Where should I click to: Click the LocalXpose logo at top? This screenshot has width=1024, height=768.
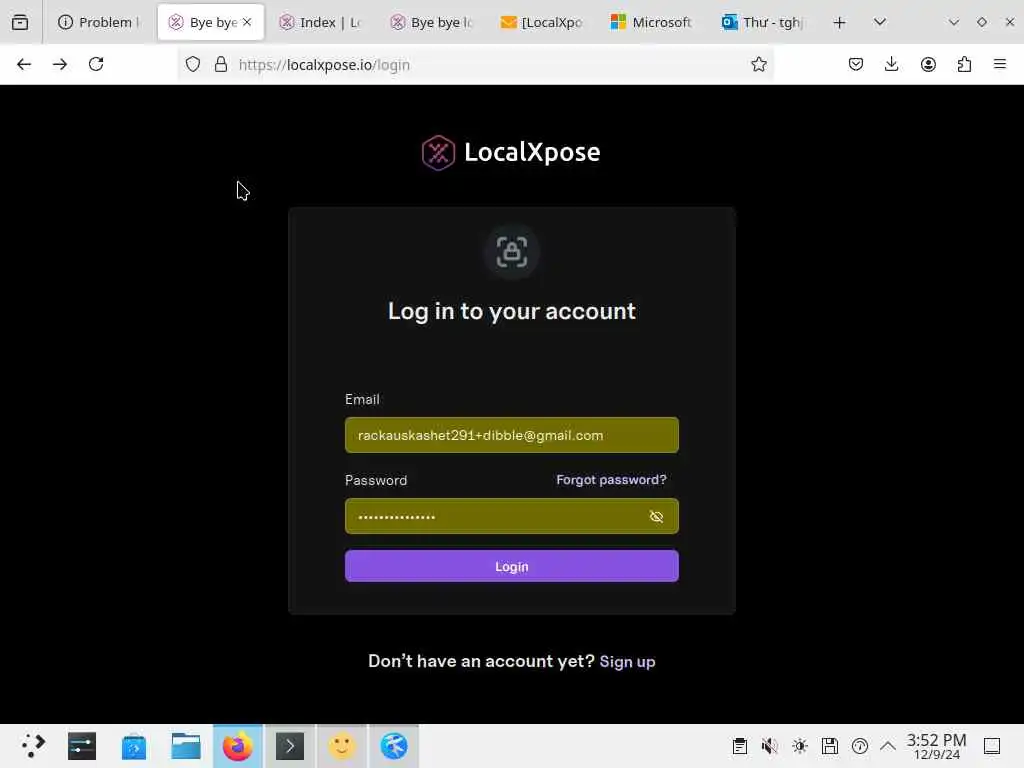[x=511, y=153]
